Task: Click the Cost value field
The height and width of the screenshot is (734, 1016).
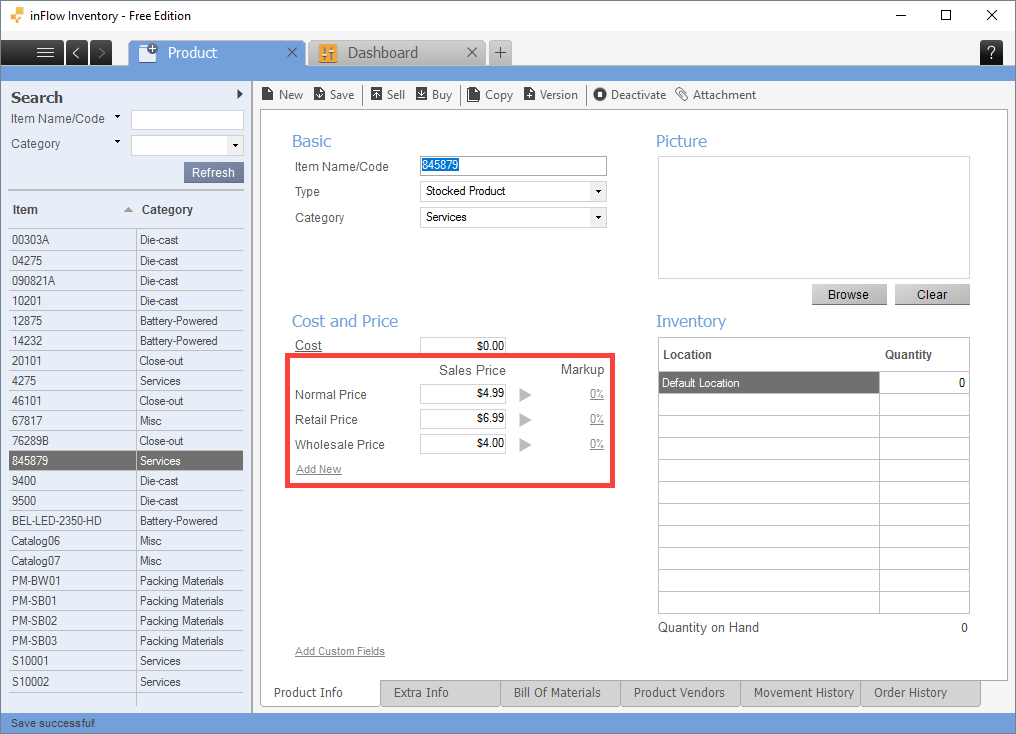Action: [x=463, y=345]
